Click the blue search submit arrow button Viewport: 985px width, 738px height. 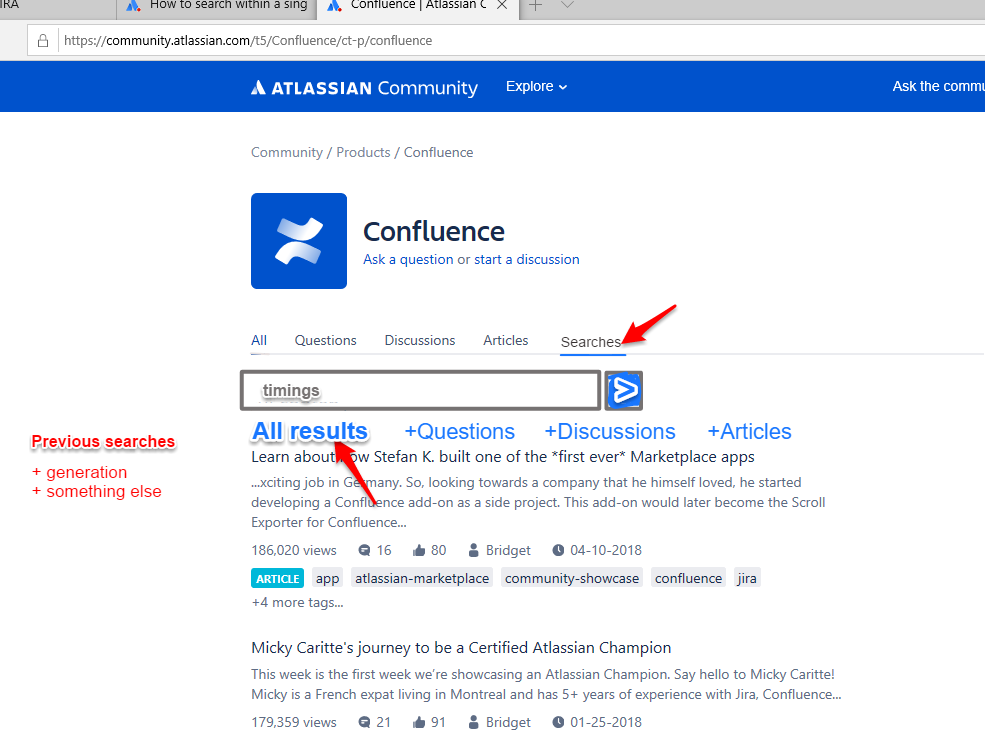point(623,391)
